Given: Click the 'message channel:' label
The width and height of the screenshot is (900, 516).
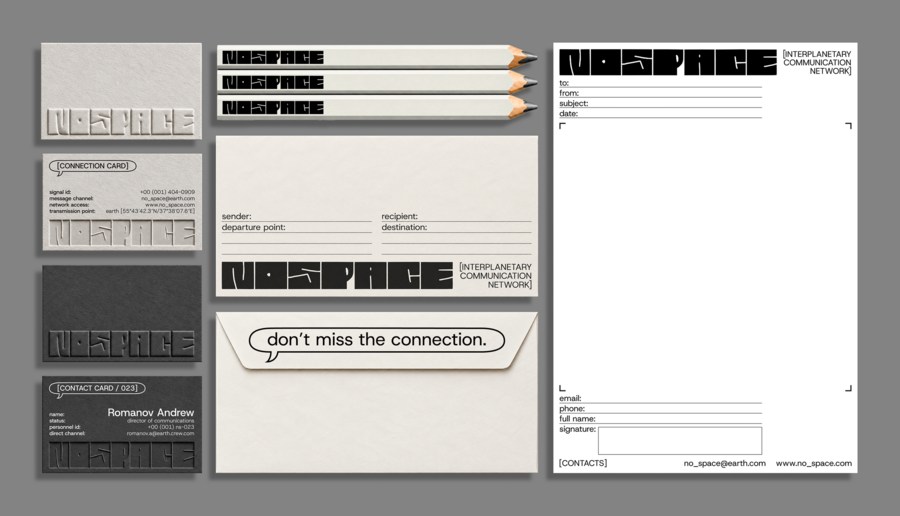Looking at the screenshot, I should [71, 199].
